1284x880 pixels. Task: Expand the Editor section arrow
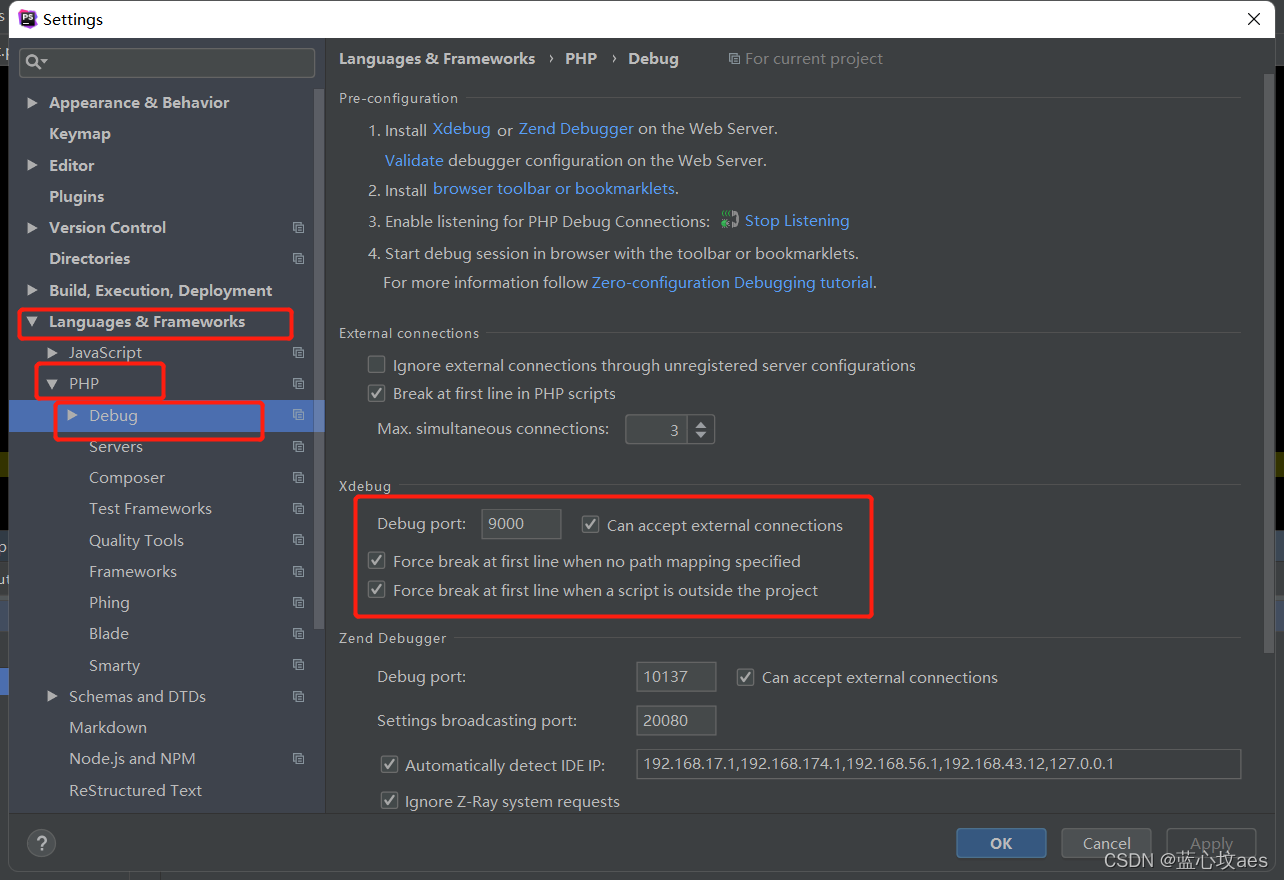(x=33, y=165)
